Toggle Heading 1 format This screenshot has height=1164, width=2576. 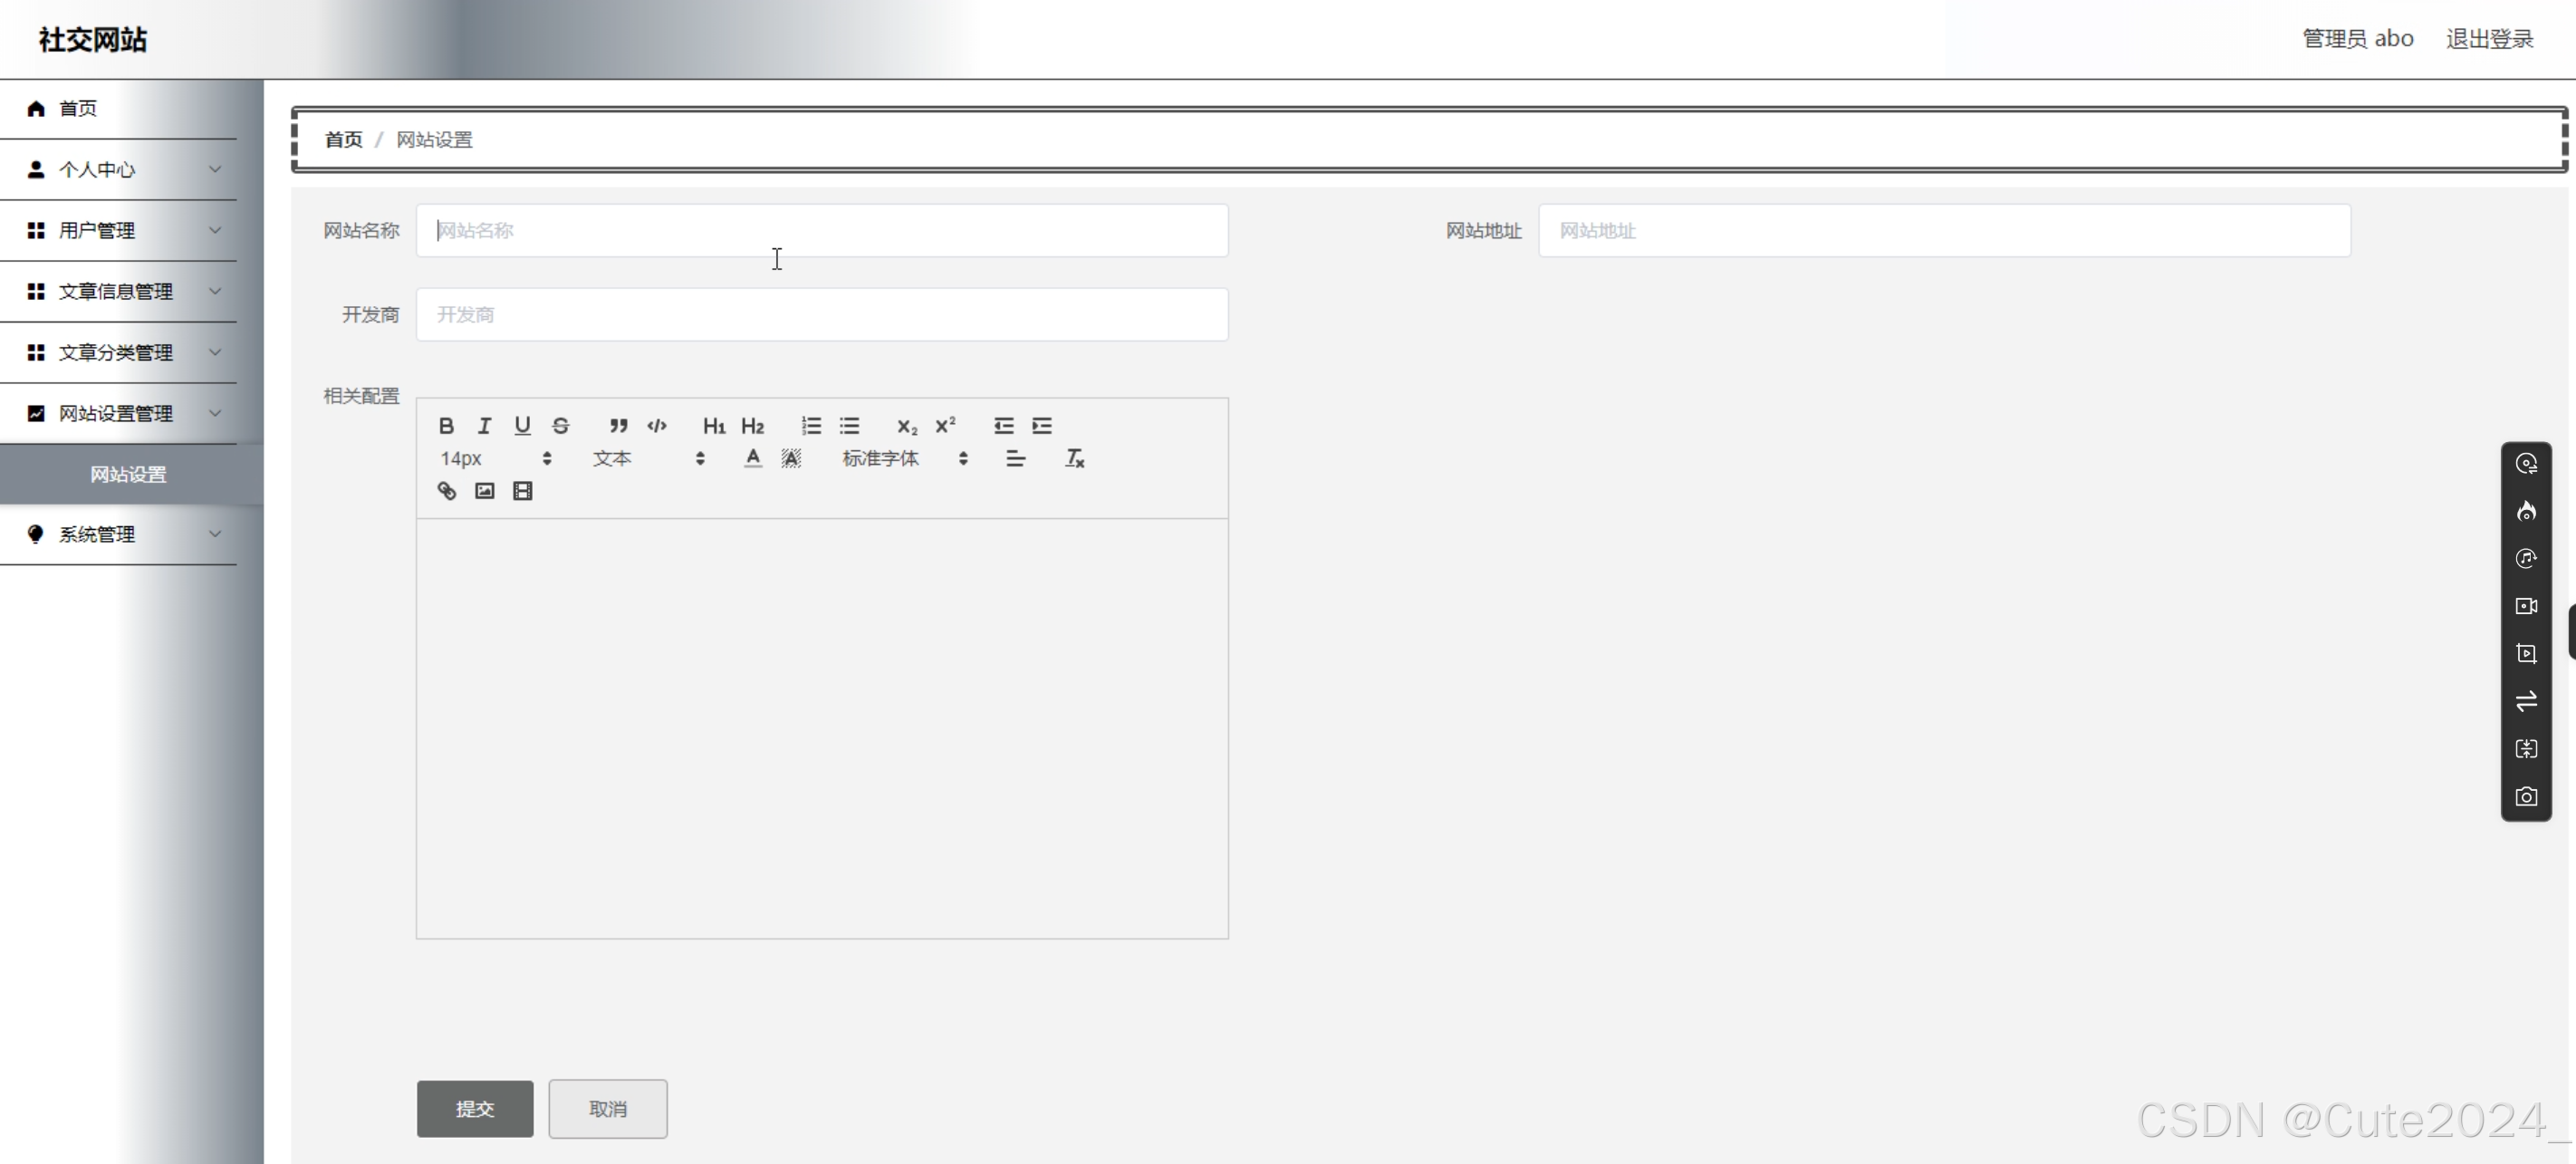click(713, 426)
